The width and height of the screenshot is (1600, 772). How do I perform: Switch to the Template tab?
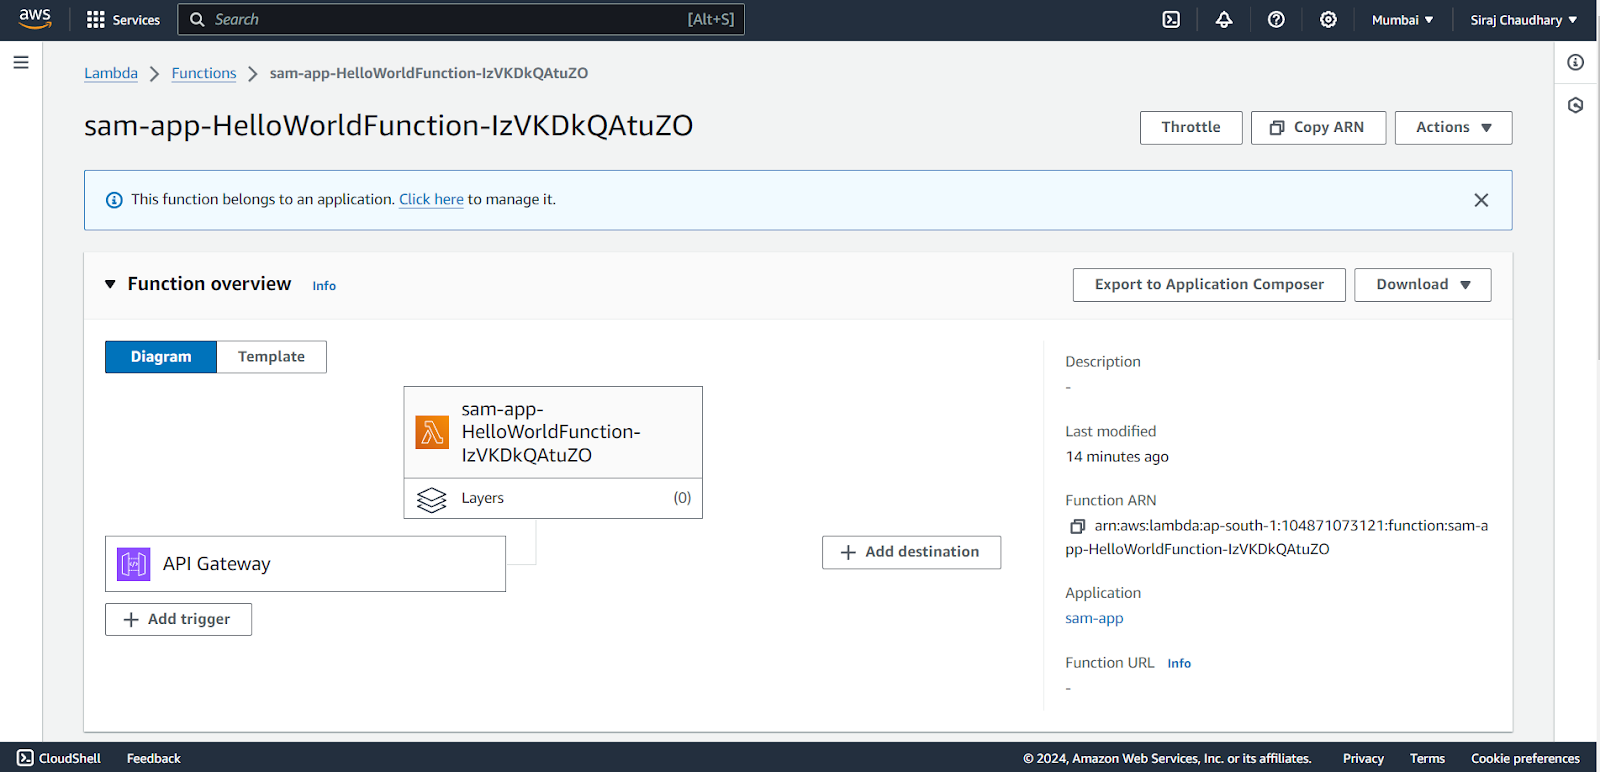(x=271, y=357)
